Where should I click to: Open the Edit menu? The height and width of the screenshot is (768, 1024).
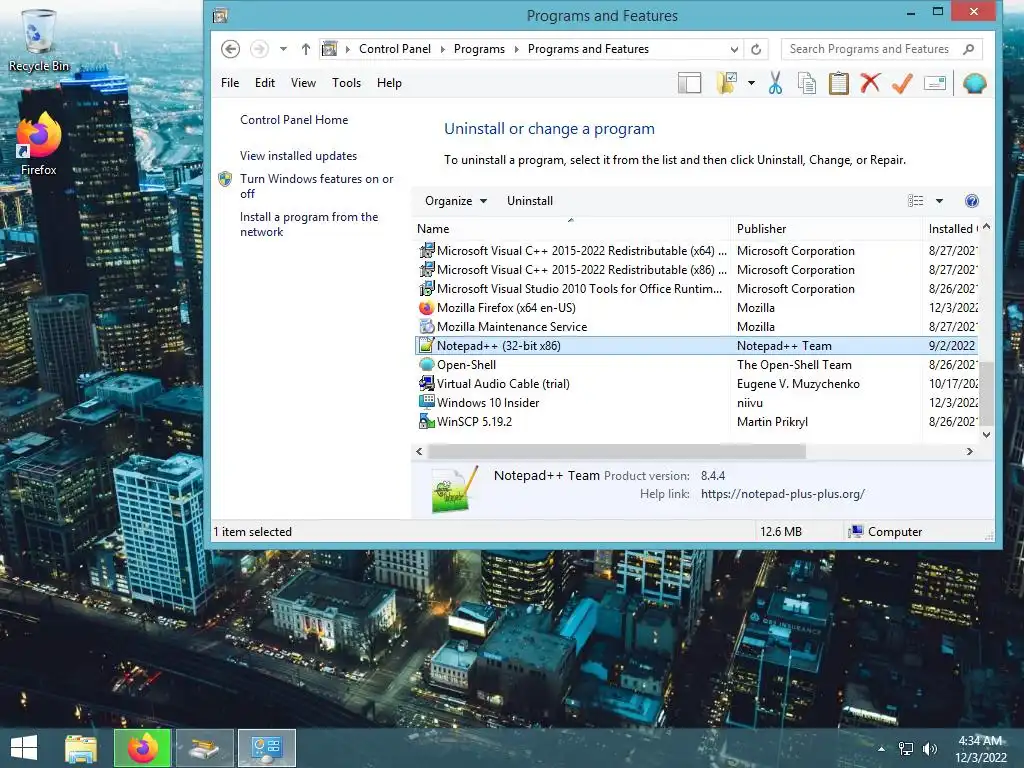(264, 83)
